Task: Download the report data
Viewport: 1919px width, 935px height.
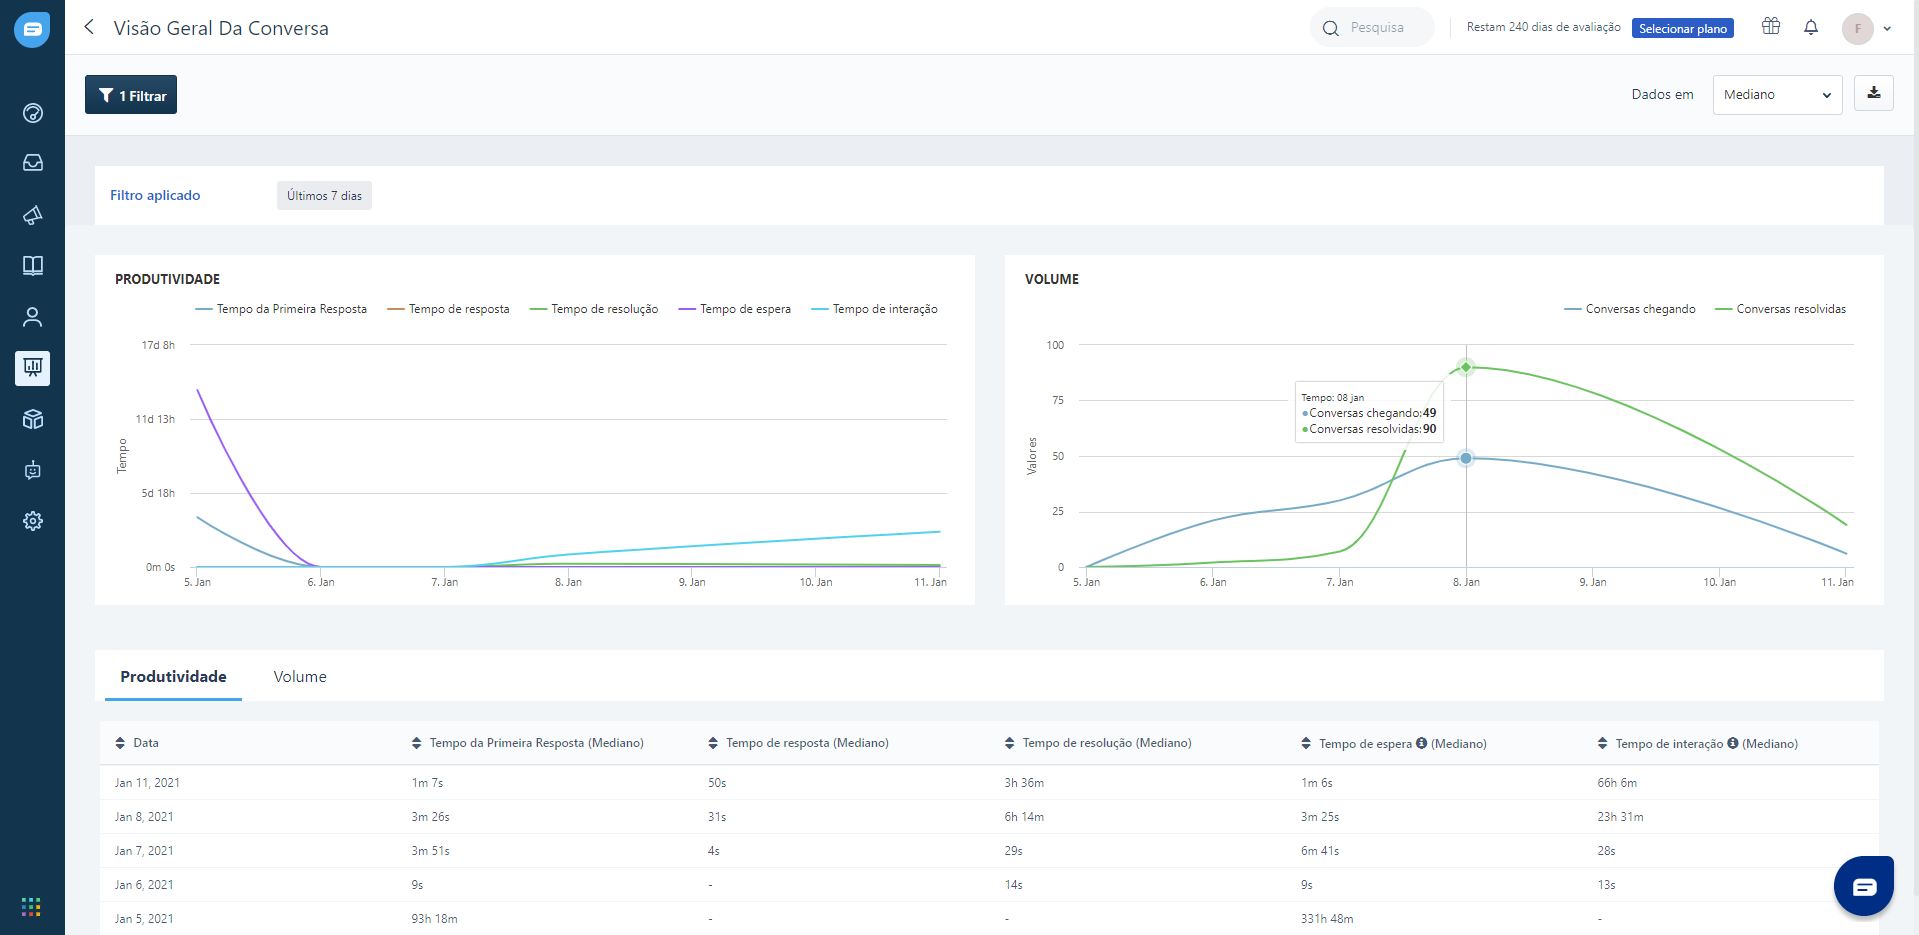Action: pyautogui.click(x=1874, y=94)
